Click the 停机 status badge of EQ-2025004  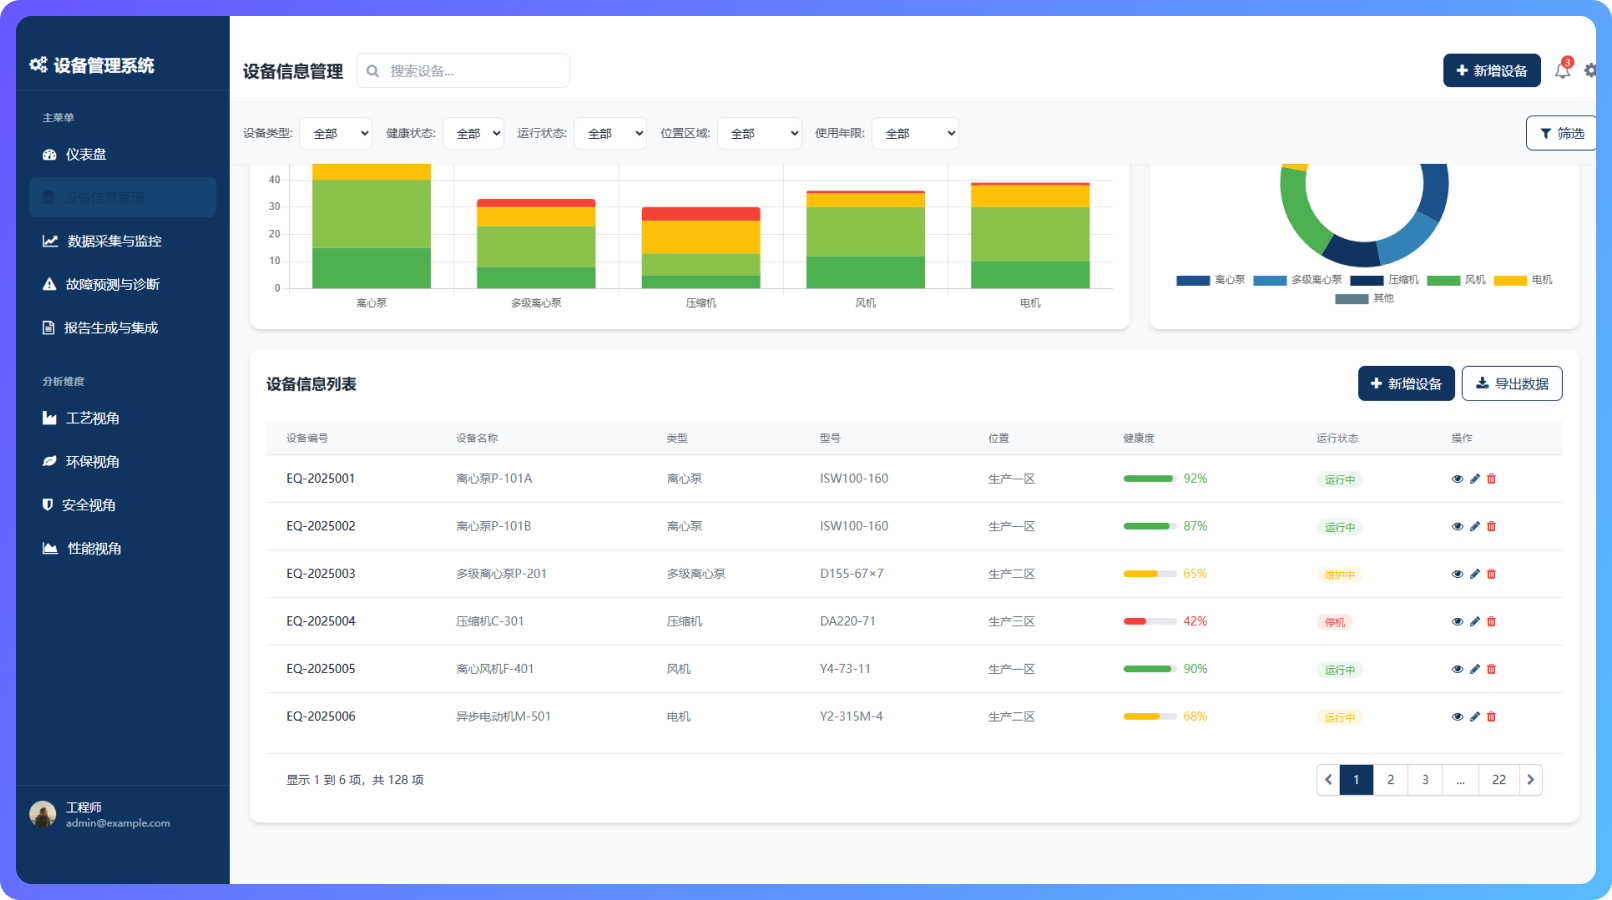coord(1335,623)
